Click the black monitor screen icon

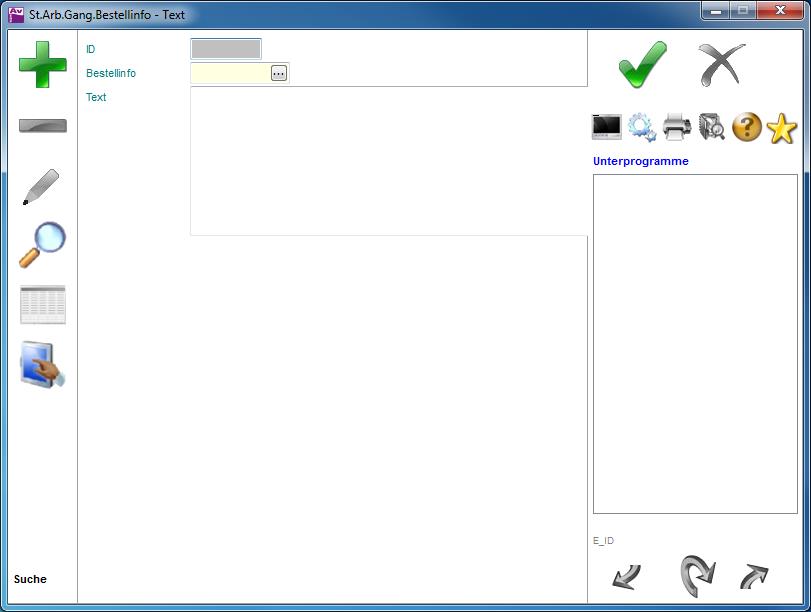coord(607,127)
